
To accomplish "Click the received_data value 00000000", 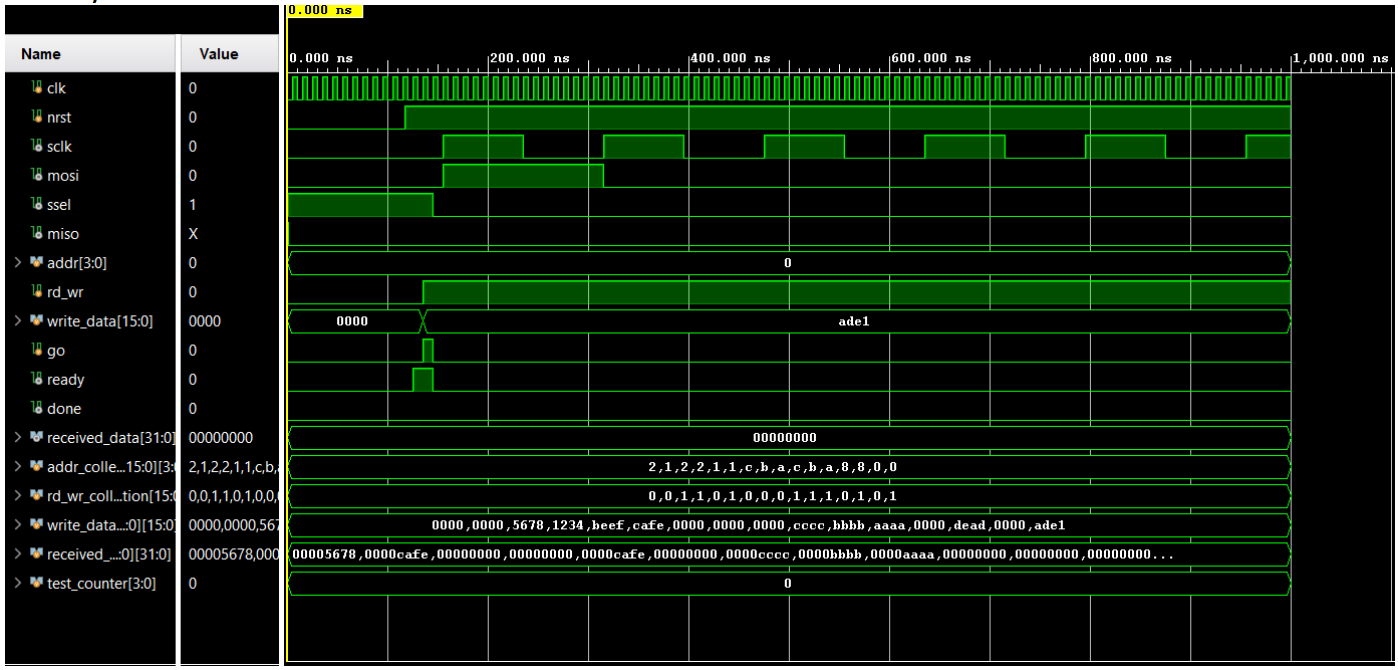I will (220, 437).
